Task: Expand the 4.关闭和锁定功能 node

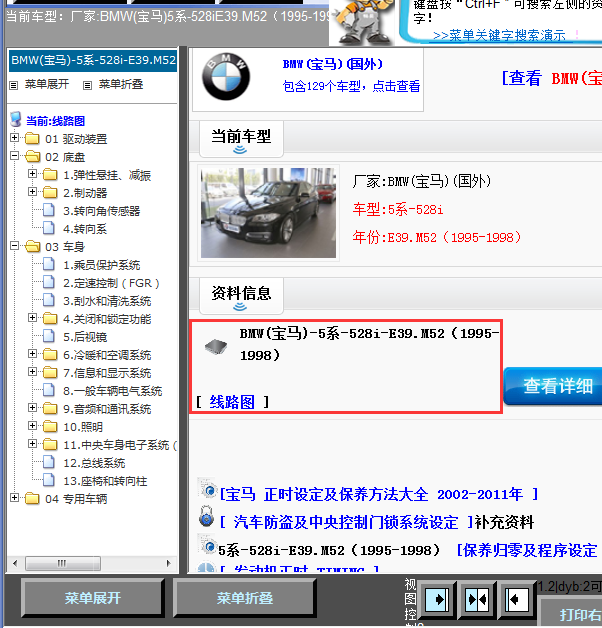Action: coord(32,318)
